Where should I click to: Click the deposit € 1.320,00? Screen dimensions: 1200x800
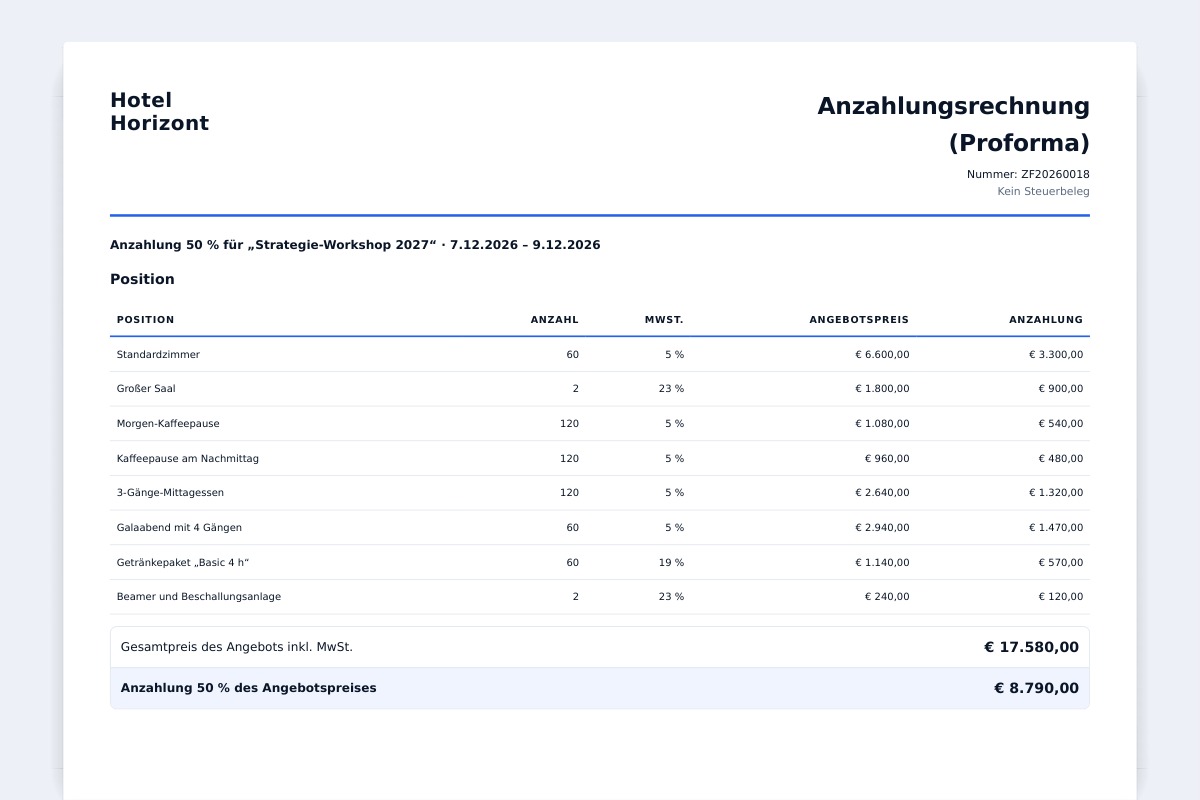(1056, 493)
